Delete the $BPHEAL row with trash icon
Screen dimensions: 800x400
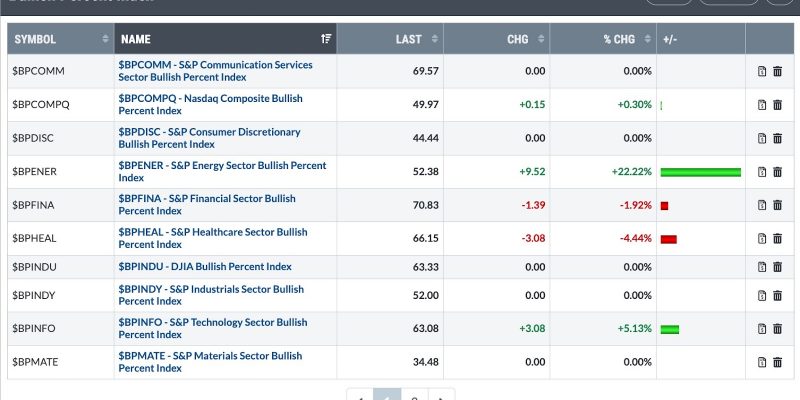tap(778, 238)
